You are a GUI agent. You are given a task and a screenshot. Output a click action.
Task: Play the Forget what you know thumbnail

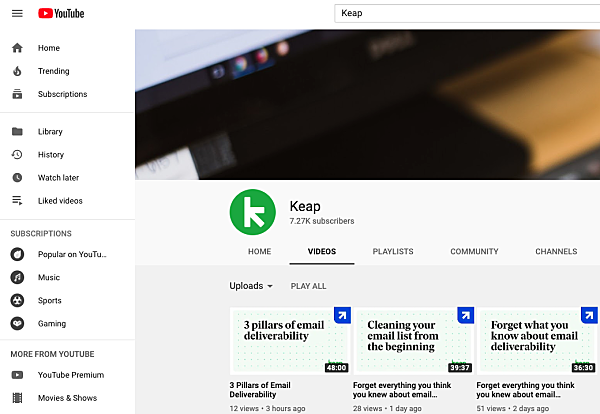[537, 341]
